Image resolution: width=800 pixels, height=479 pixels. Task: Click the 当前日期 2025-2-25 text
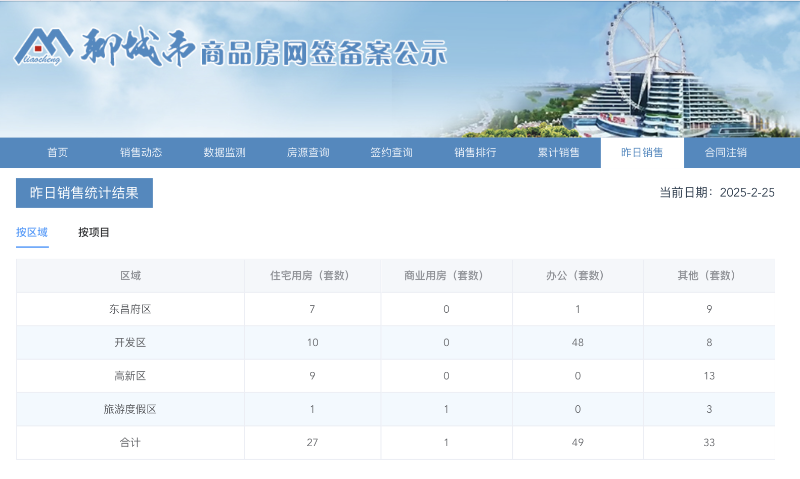(x=717, y=193)
